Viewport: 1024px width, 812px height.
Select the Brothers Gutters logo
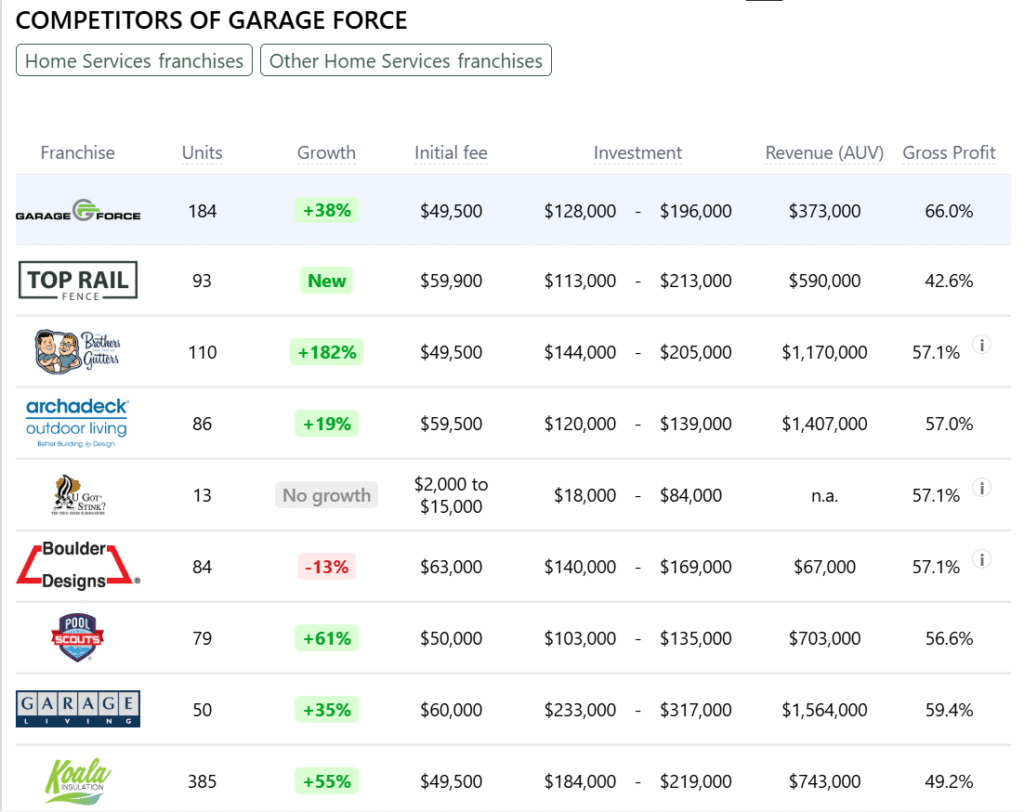[77, 351]
